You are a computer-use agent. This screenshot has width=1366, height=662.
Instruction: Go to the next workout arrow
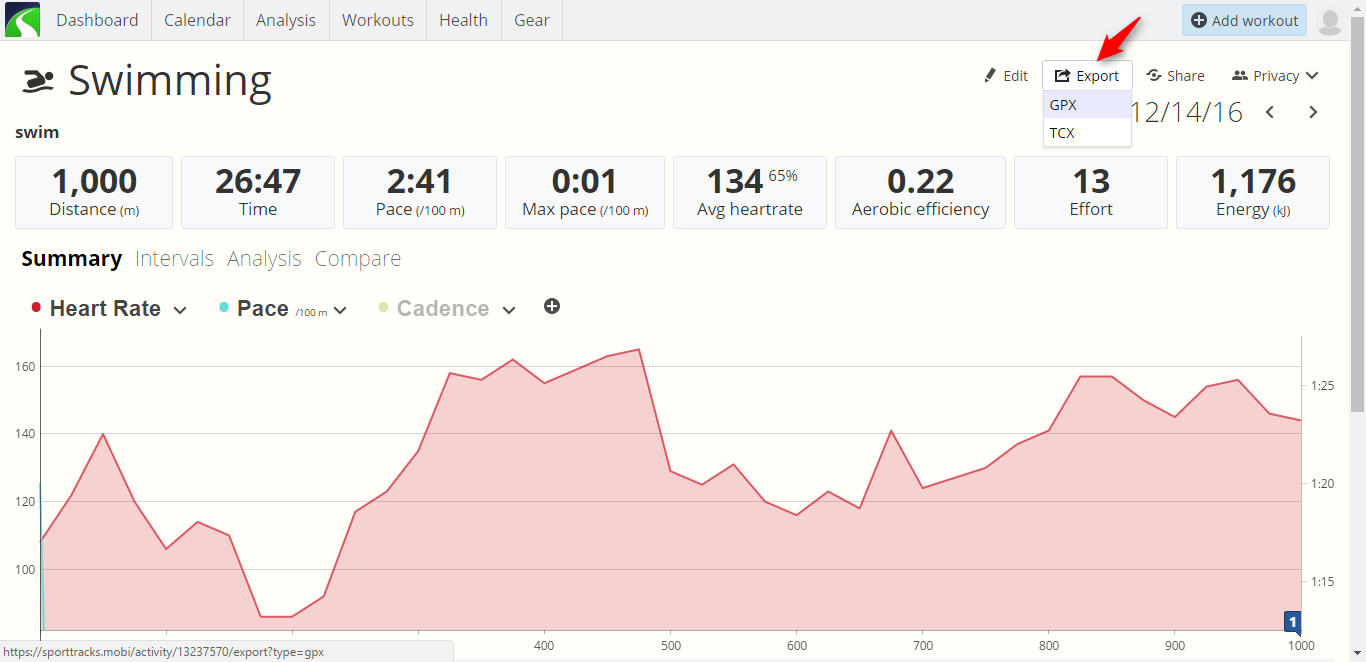pyautogui.click(x=1313, y=112)
